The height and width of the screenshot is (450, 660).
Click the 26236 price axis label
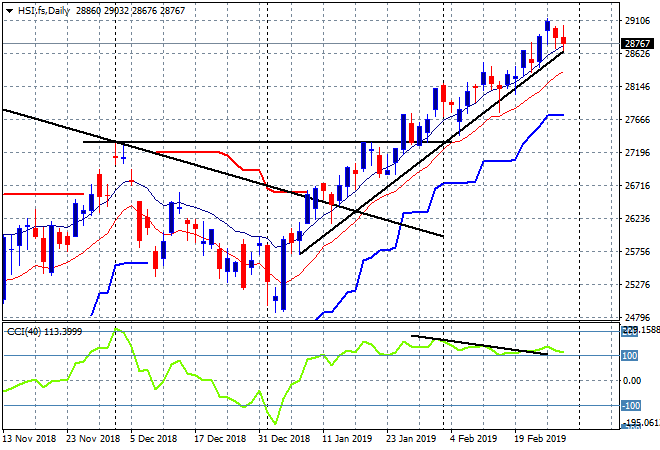pyautogui.click(x=637, y=218)
